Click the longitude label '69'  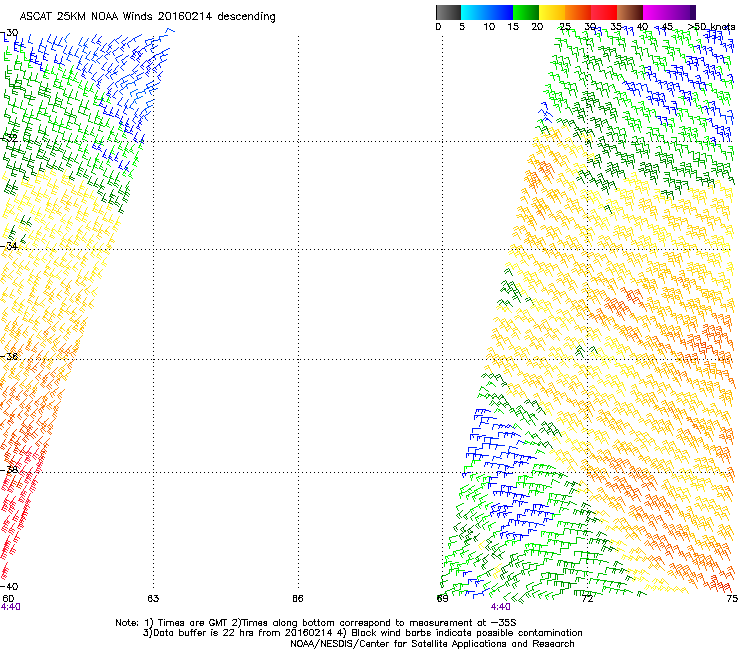(442, 599)
